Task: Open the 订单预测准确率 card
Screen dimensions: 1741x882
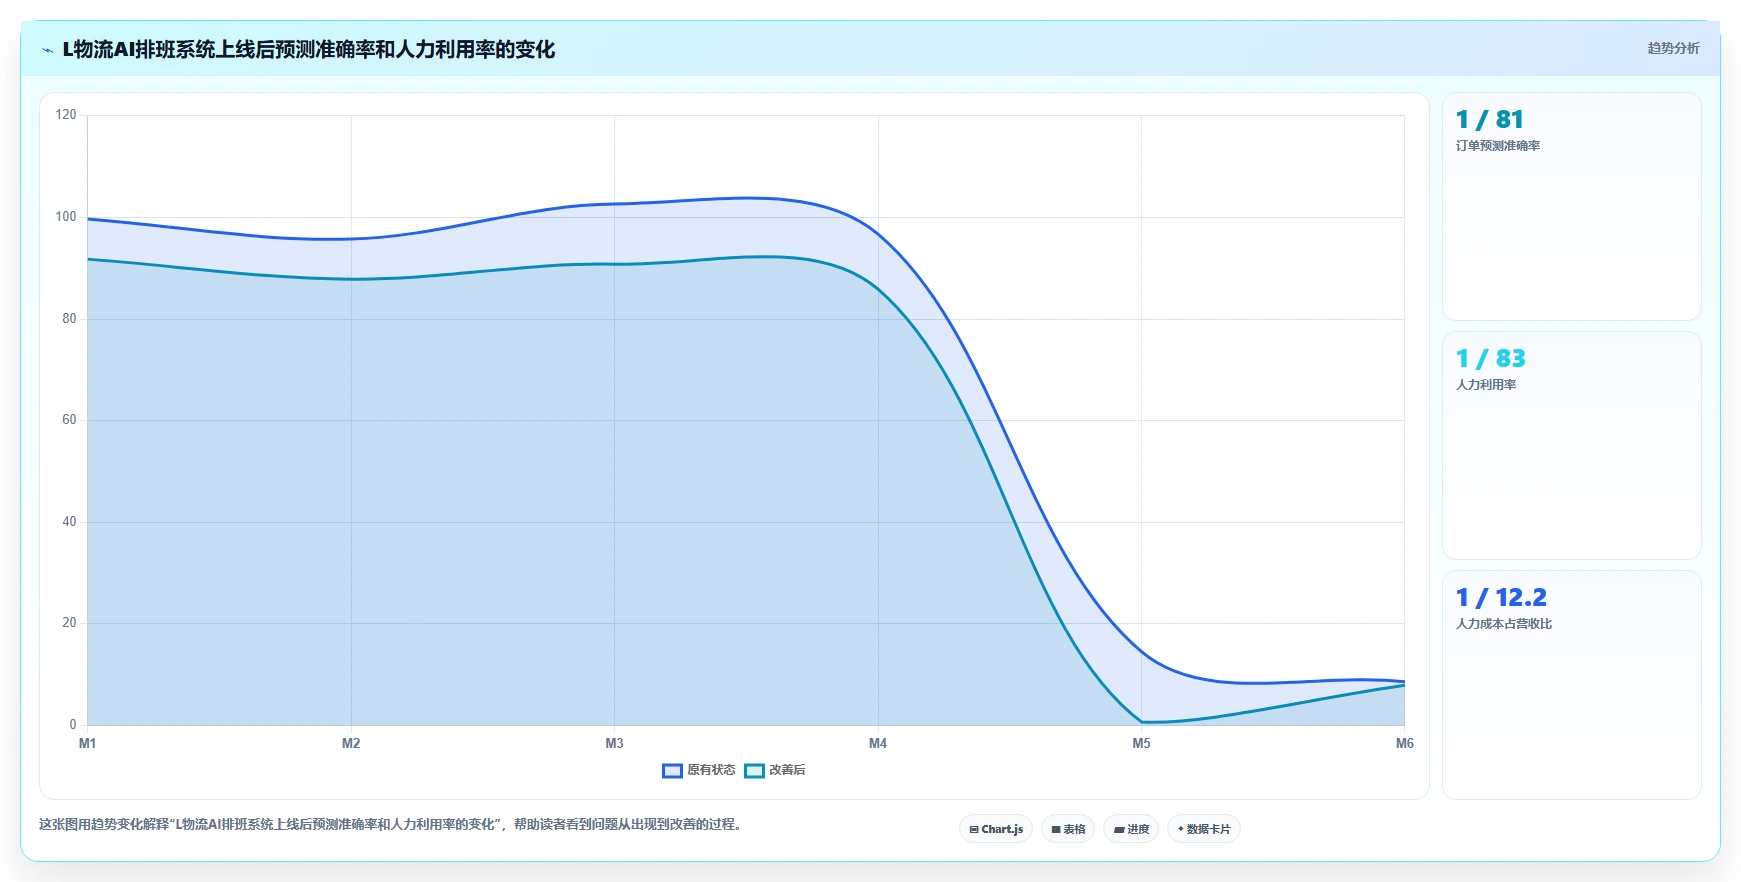Action: pos(1571,207)
